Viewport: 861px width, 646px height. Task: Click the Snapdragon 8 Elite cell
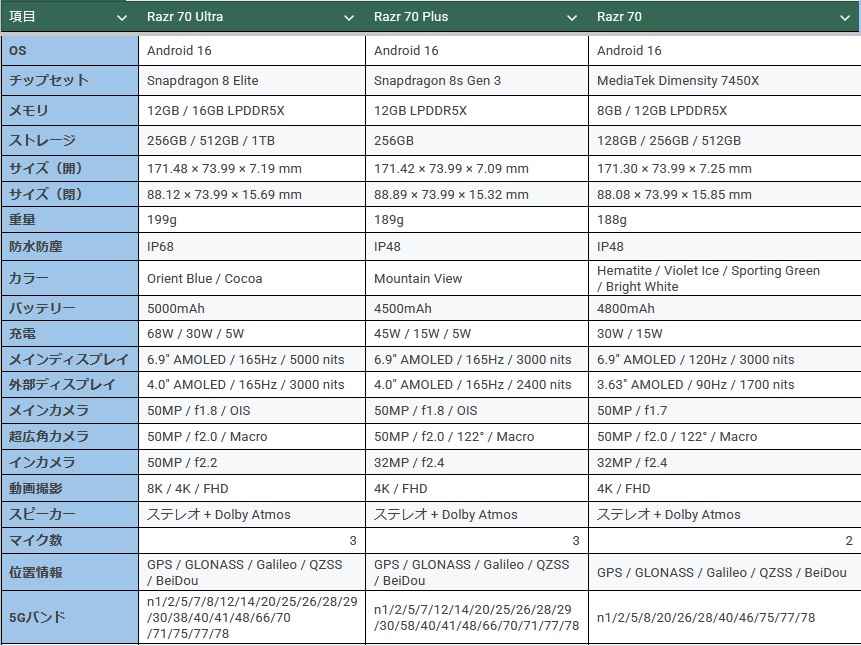(x=252, y=81)
